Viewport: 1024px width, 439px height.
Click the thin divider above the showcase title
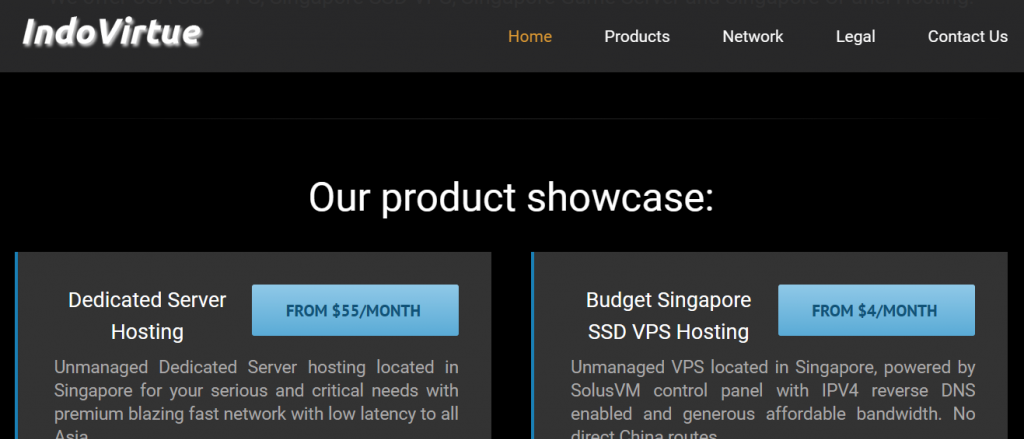click(512, 119)
